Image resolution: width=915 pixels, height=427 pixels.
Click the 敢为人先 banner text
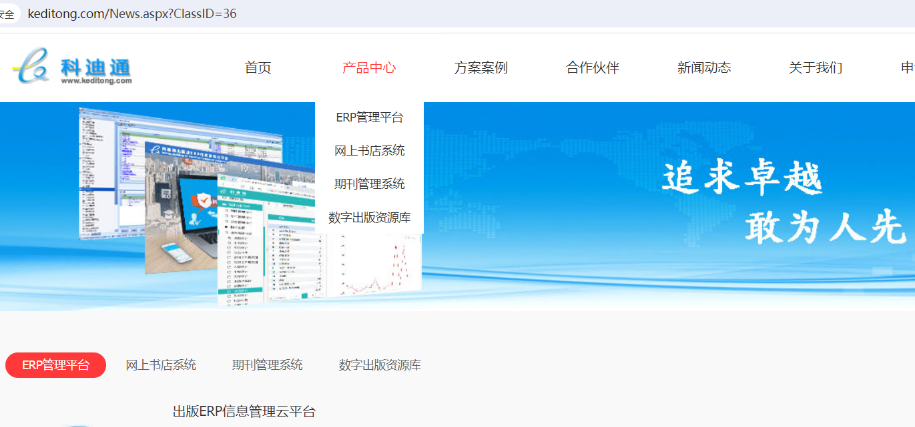coord(825,226)
